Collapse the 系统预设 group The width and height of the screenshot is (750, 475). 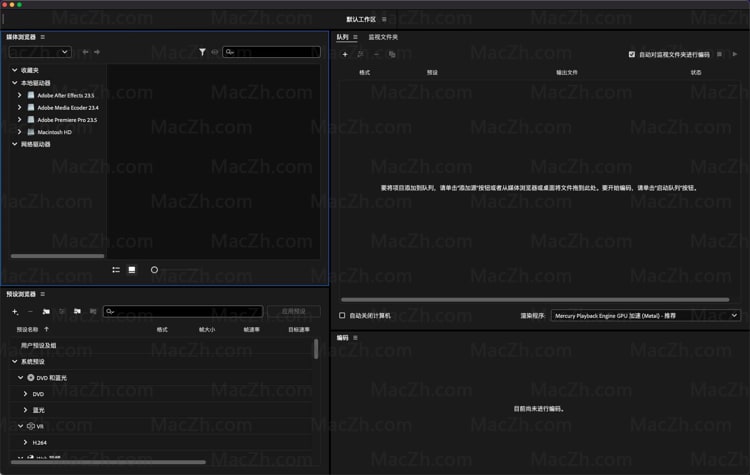pos(15,362)
